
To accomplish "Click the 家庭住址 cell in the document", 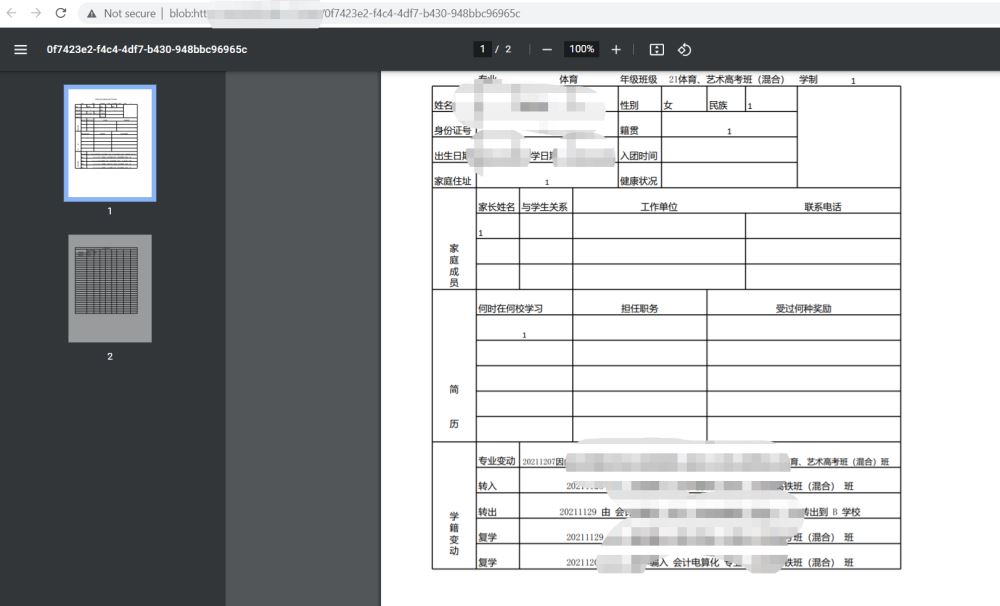I will [x=452, y=181].
